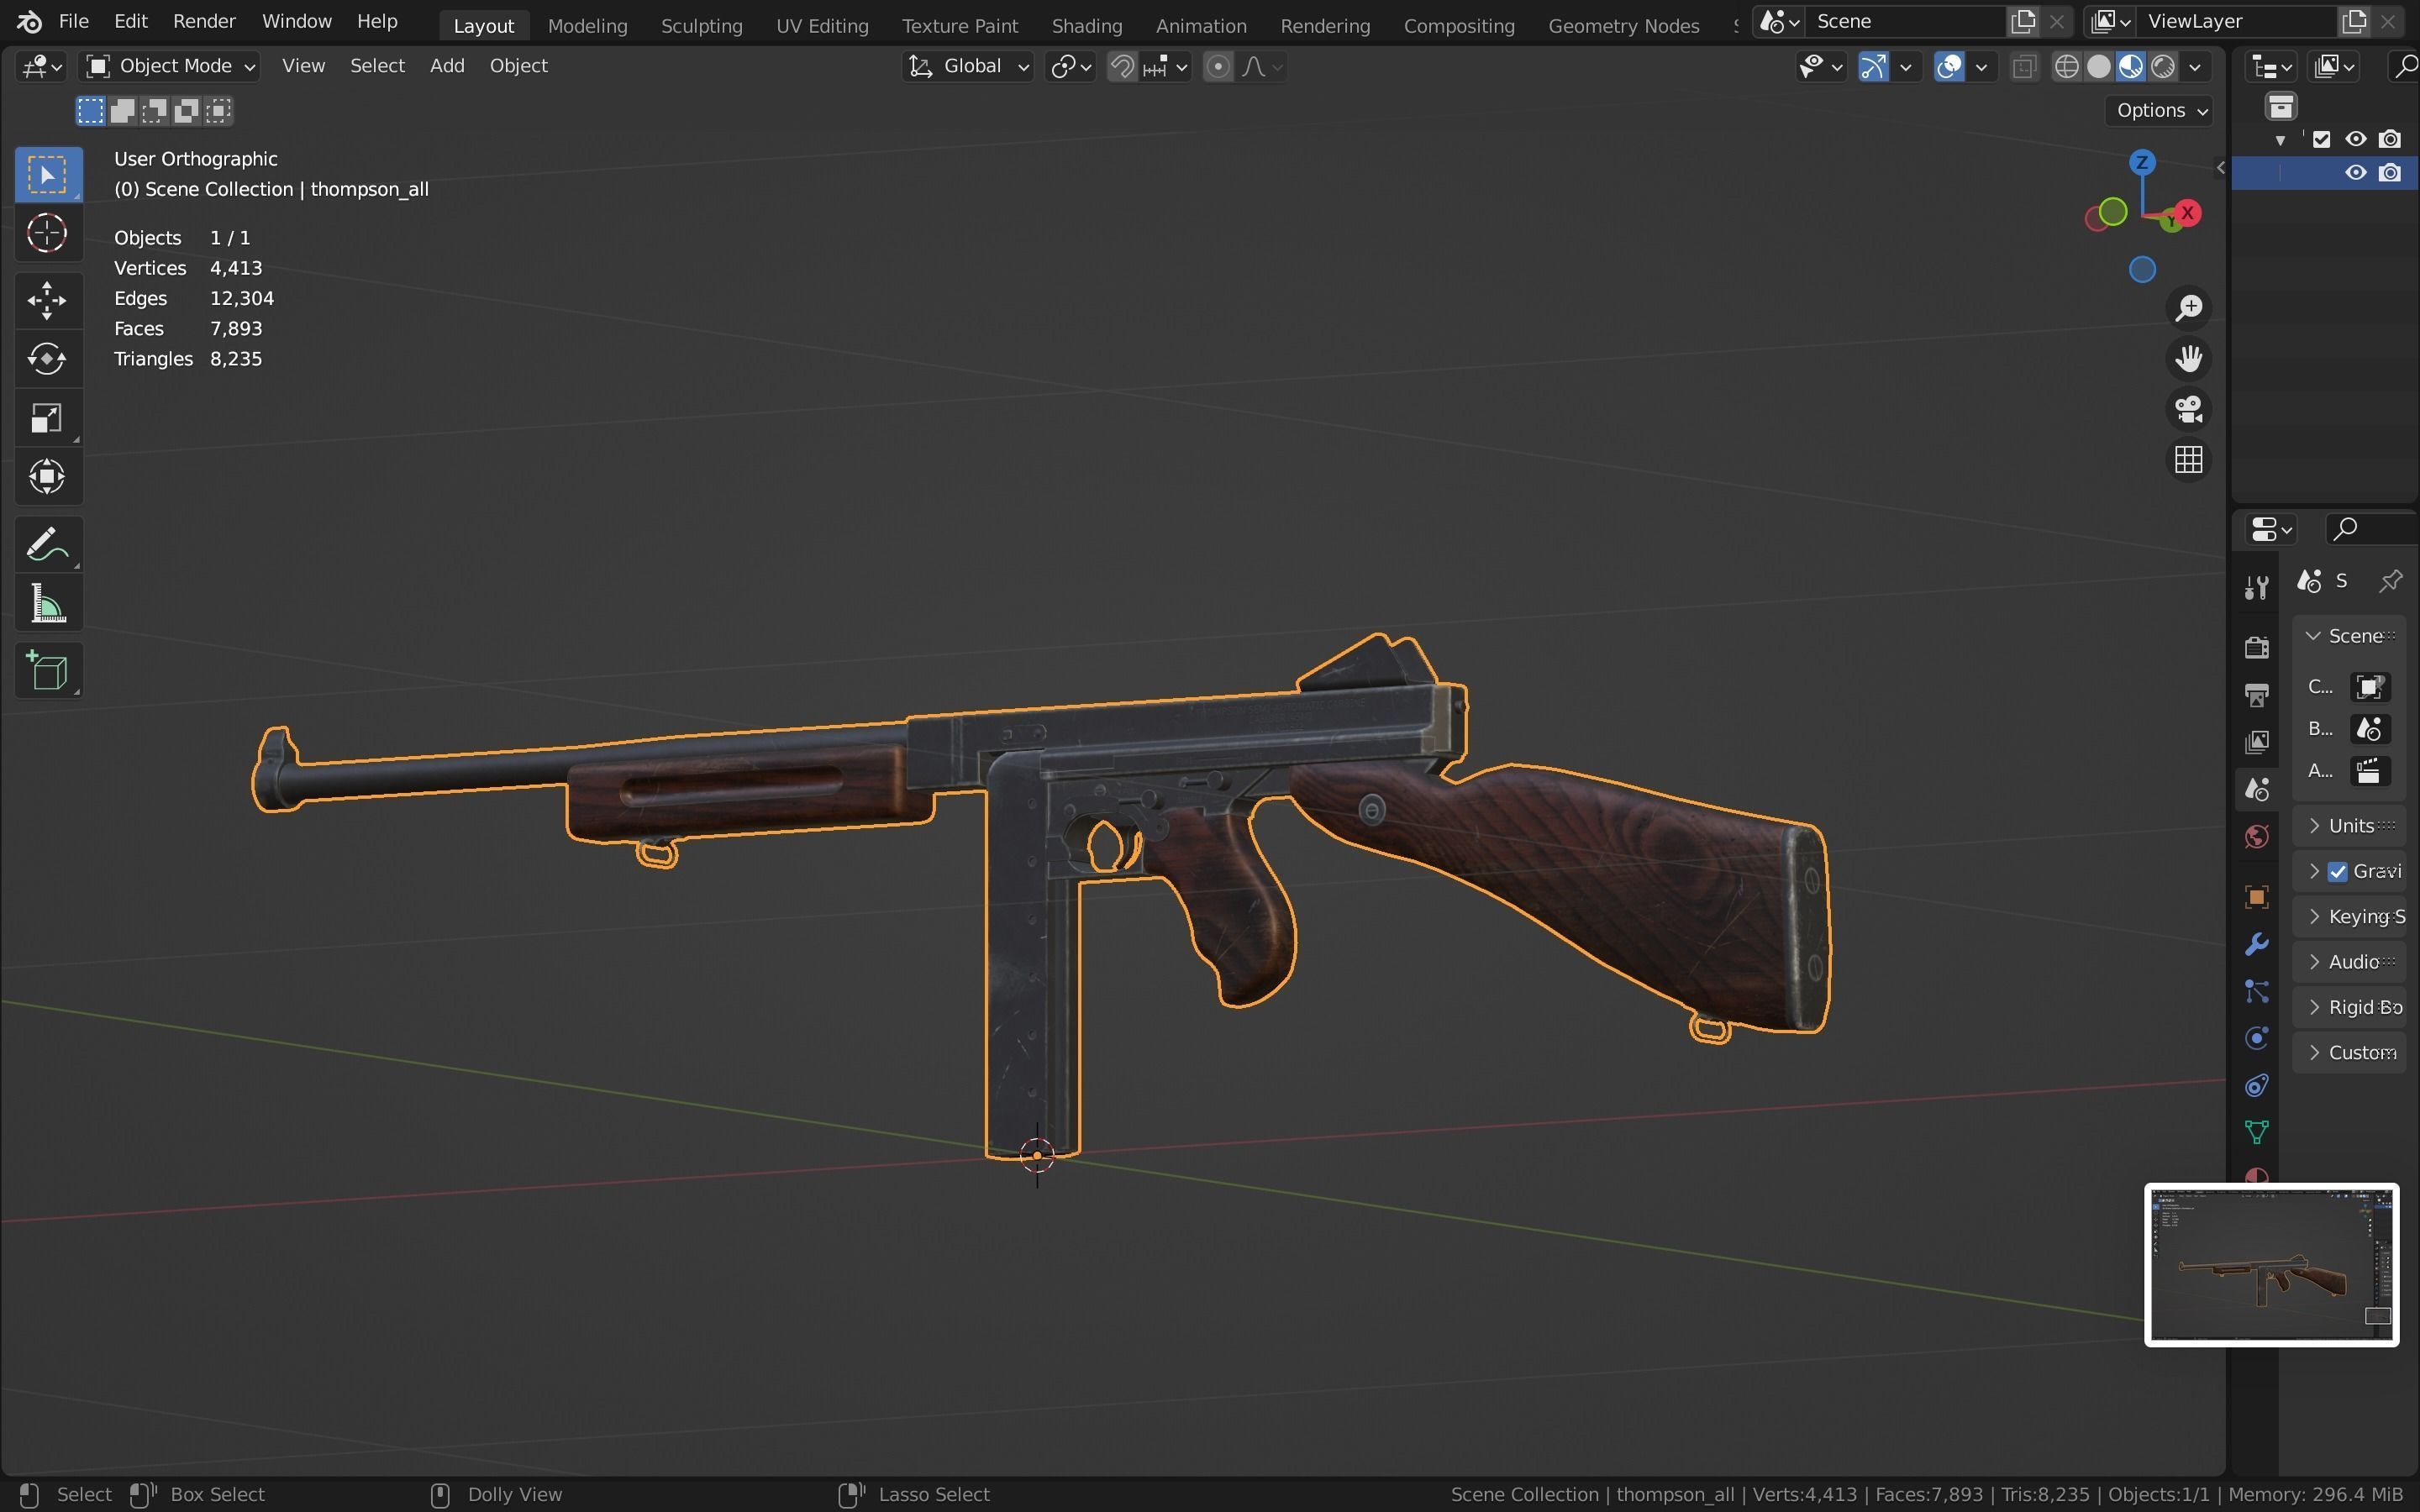This screenshot has height=1512, width=2420.
Task: Select the Rotate tool
Action: pyautogui.click(x=47, y=359)
